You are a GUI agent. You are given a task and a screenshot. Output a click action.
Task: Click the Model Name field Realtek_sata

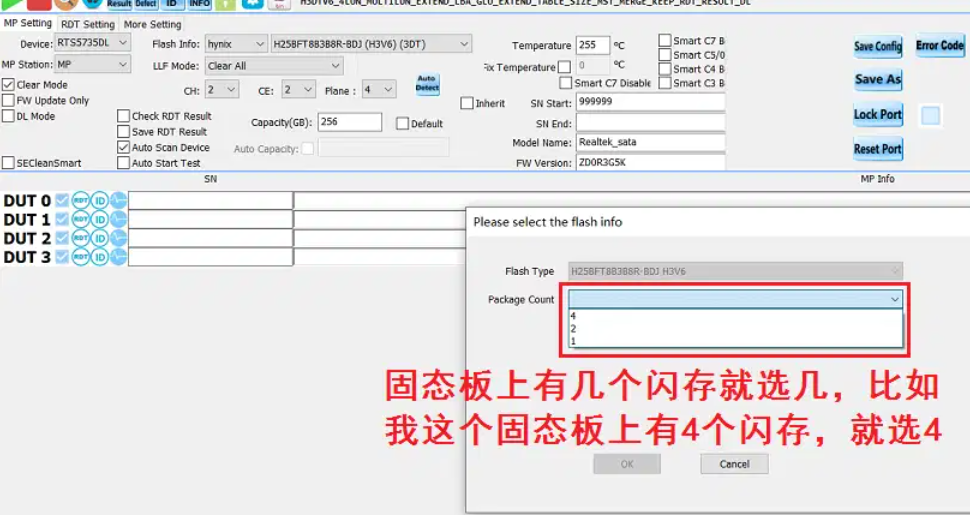click(650, 142)
